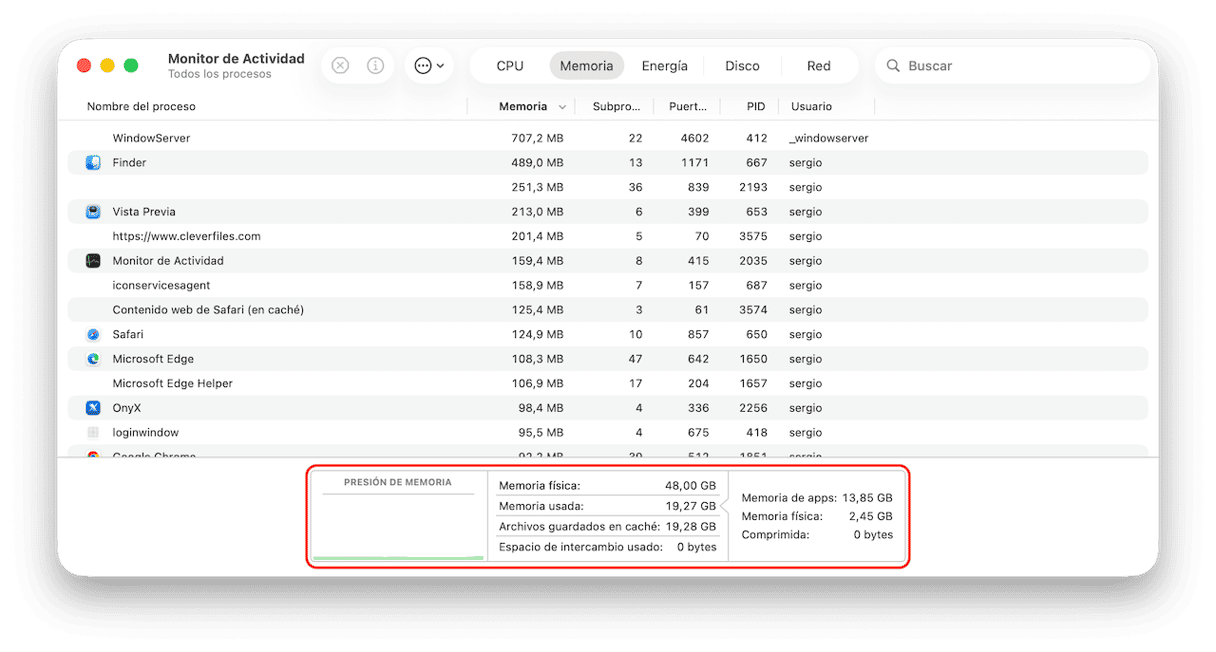The width and height of the screenshot is (1216, 652).
Task: Select the Finder process icon
Action: click(x=93, y=163)
